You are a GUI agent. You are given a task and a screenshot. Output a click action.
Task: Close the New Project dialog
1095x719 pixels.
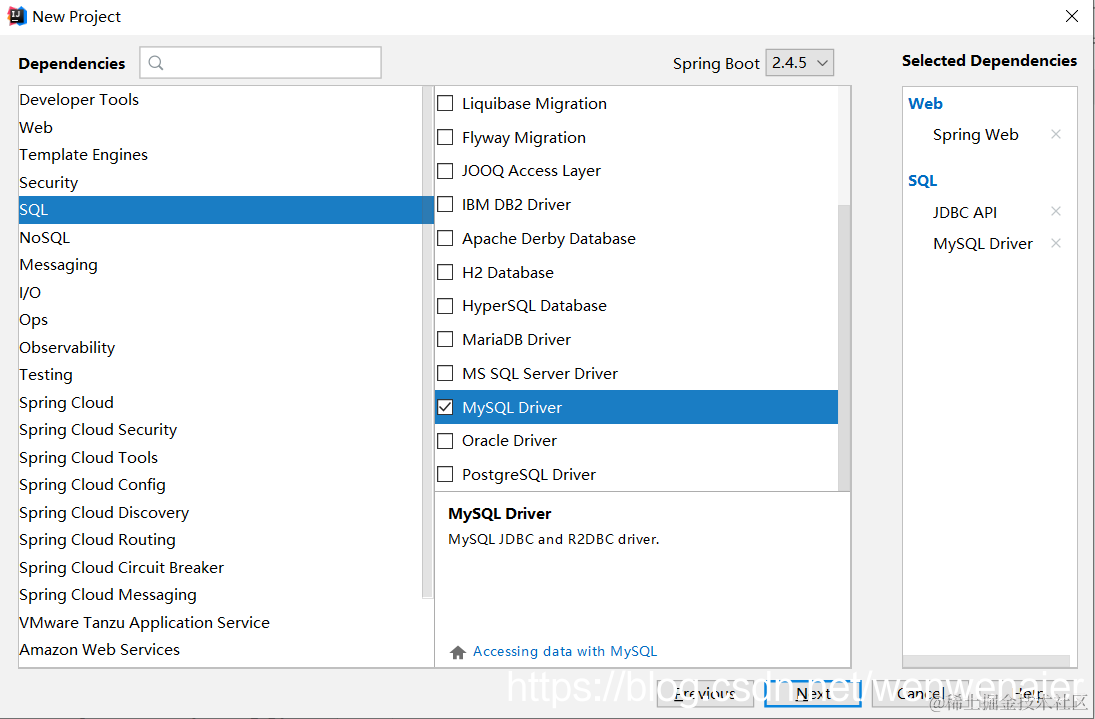point(1072,16)
